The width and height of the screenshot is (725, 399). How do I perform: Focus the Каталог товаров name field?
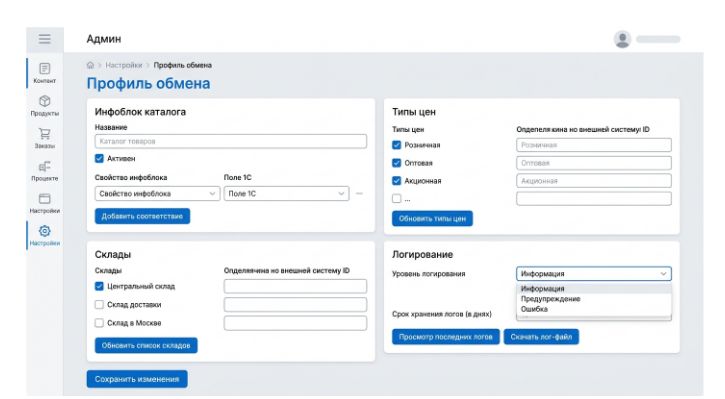[231, 141]
